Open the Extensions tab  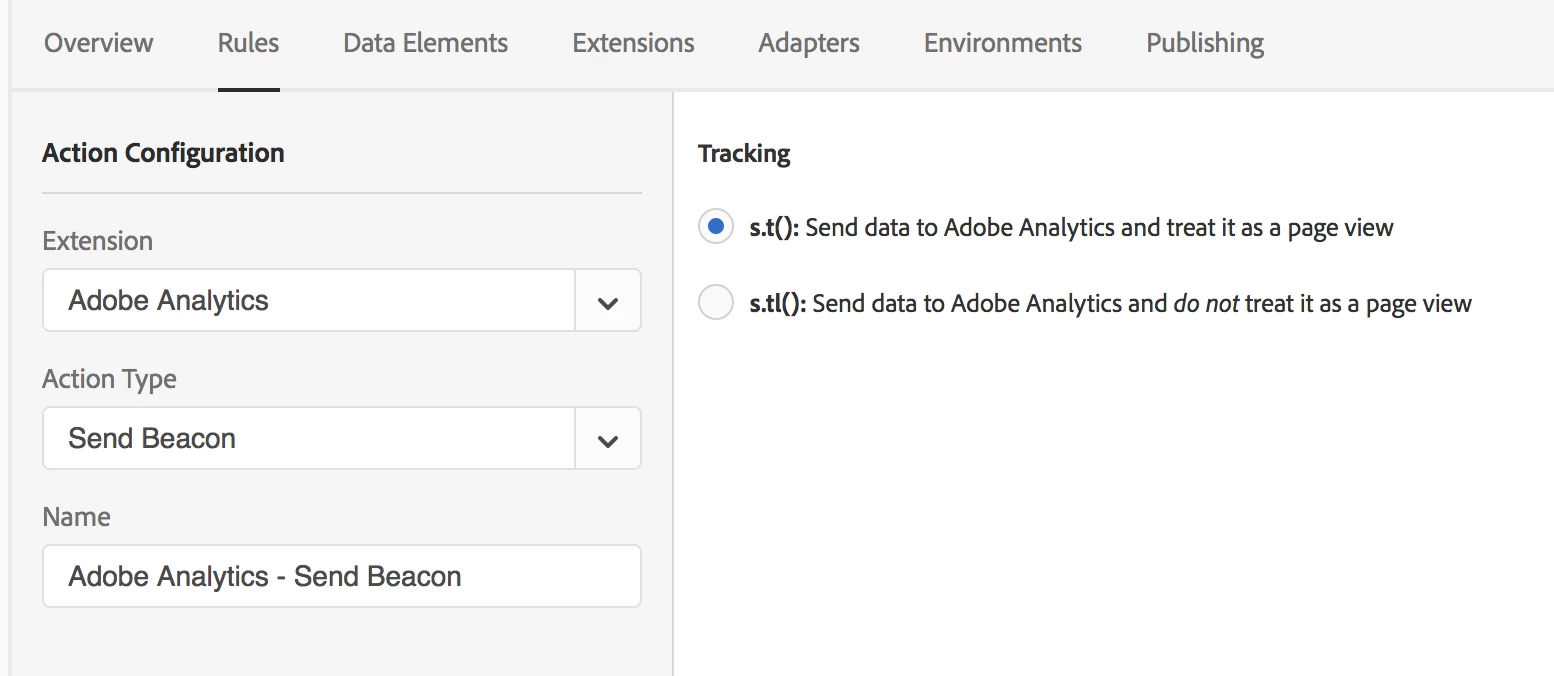tap(633, 43)
